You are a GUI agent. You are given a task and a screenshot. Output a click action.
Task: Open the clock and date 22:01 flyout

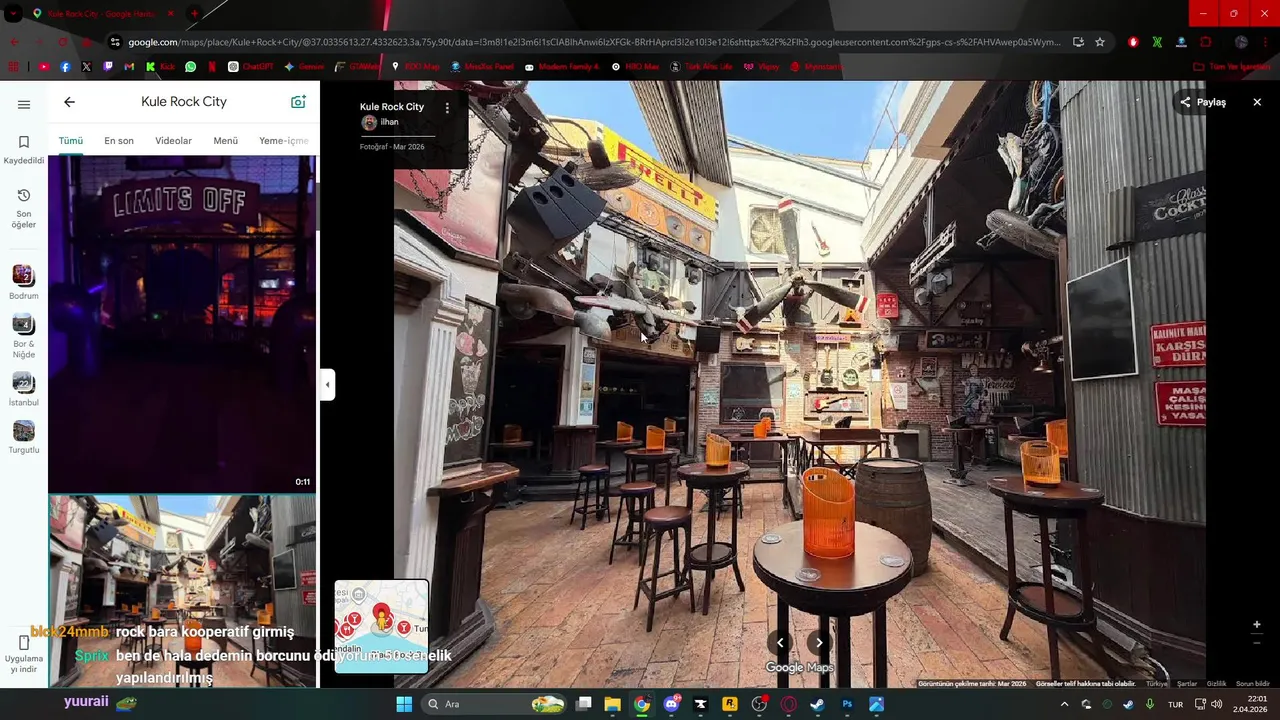(x=1251, y=704)
